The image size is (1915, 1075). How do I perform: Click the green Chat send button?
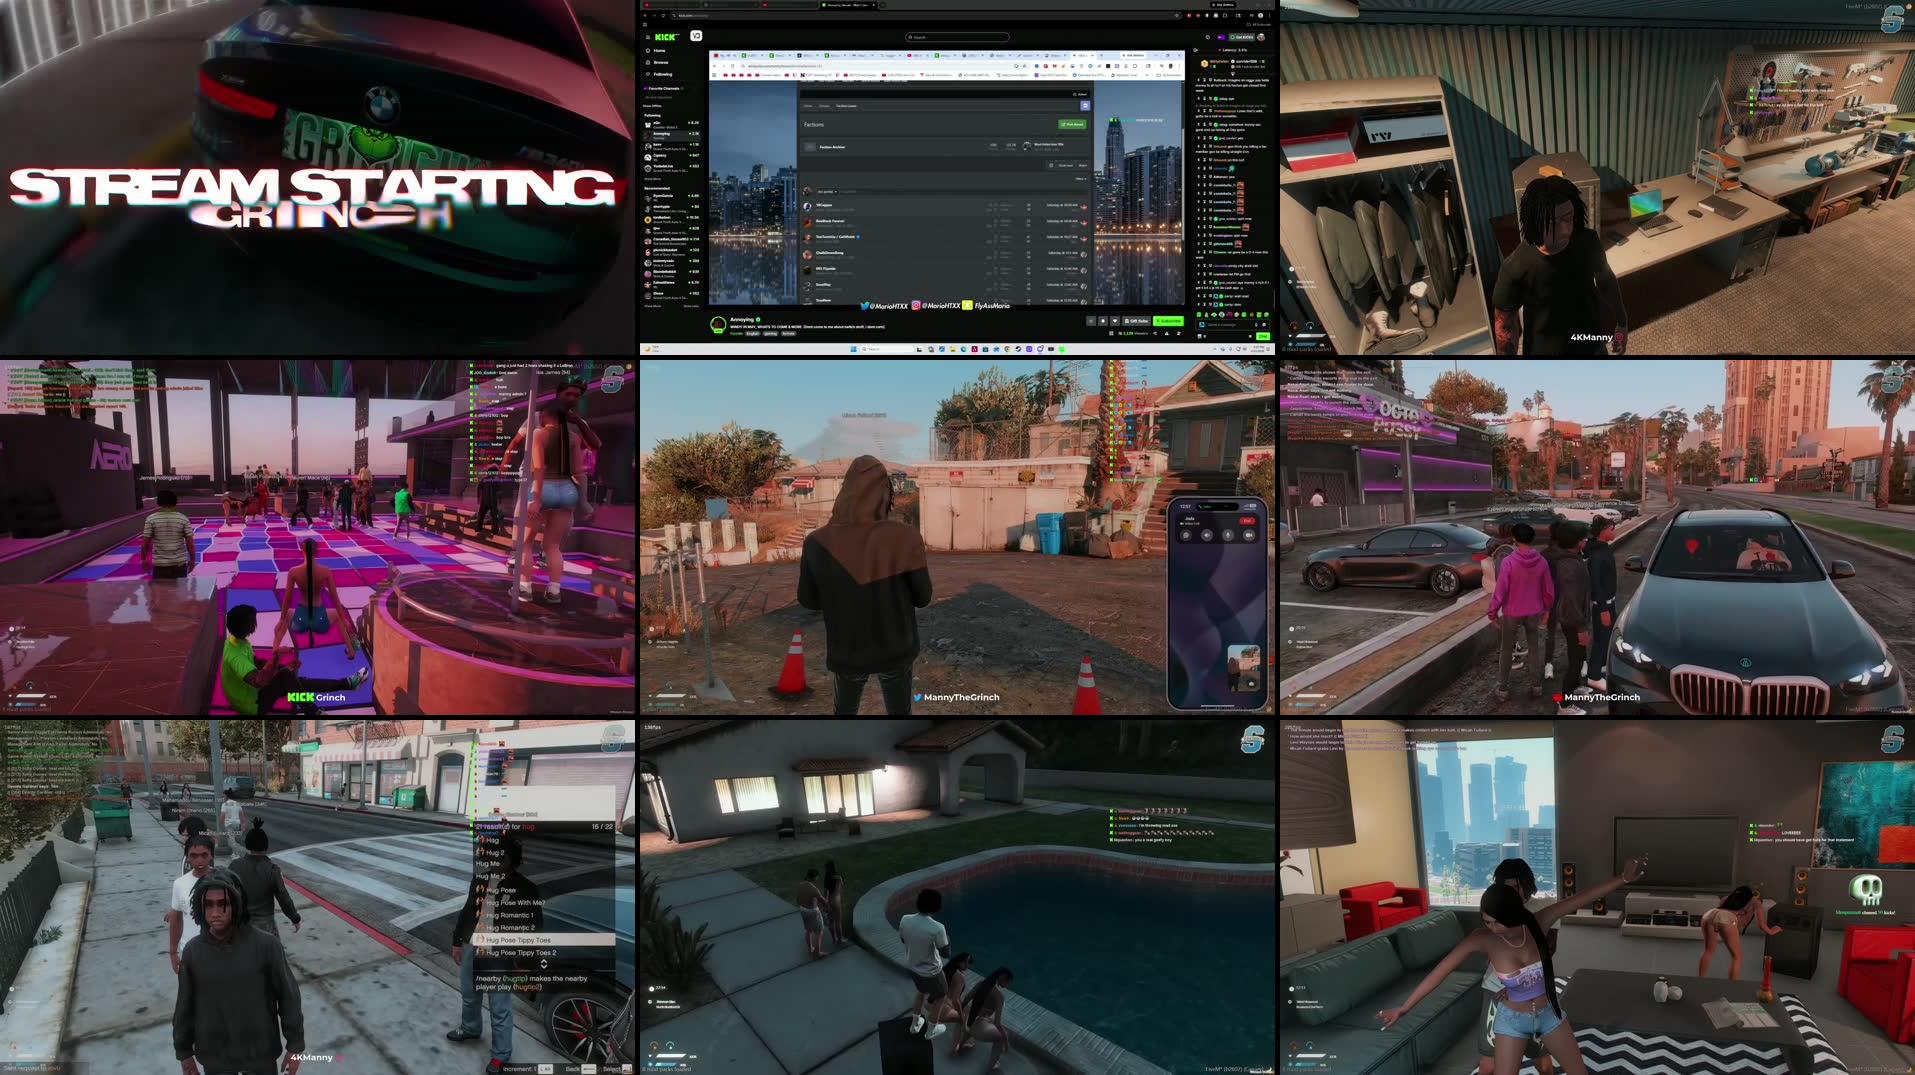[1262, 336]
